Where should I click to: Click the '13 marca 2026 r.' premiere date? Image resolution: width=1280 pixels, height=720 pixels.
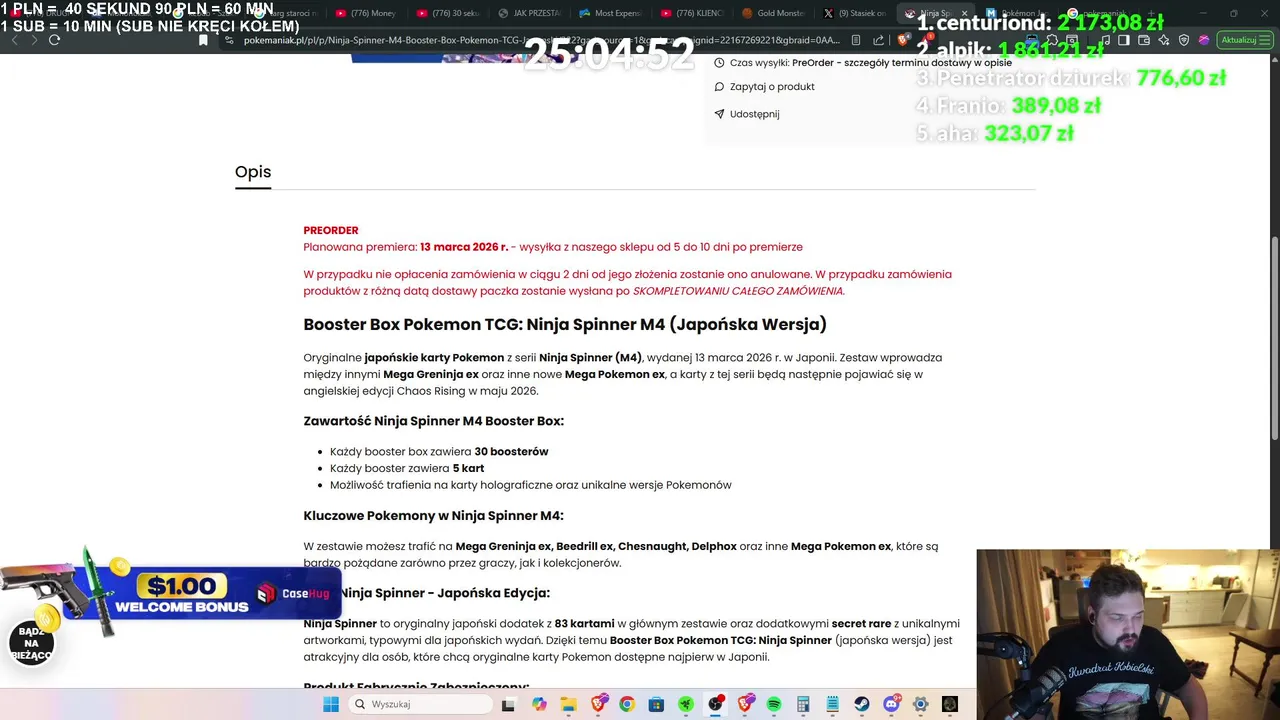(464, 247)
